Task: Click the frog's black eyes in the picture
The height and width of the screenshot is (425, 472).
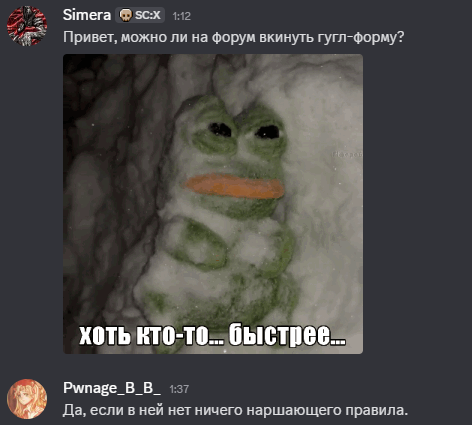Action: [x=244, y=131]
